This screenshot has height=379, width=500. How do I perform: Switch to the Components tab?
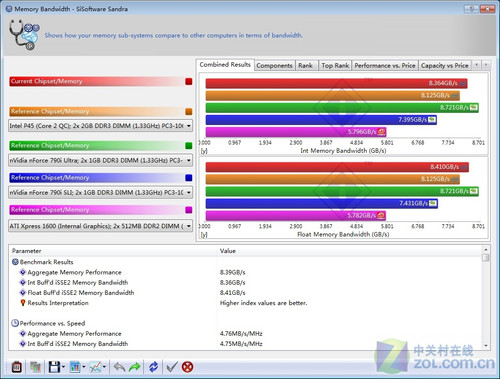point(274,65)
